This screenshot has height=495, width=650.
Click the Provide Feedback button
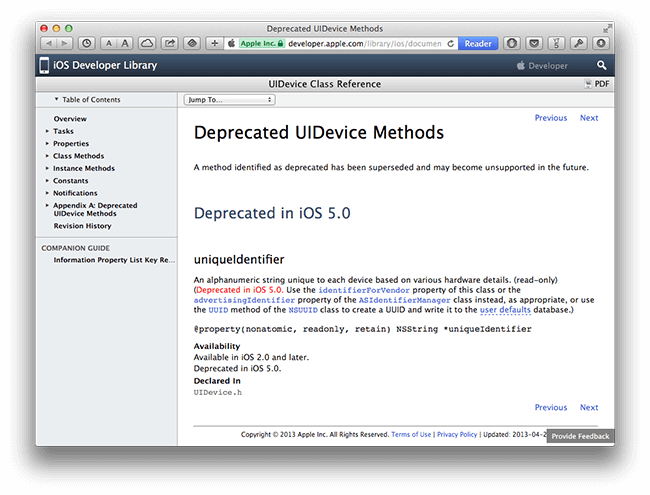580,436
